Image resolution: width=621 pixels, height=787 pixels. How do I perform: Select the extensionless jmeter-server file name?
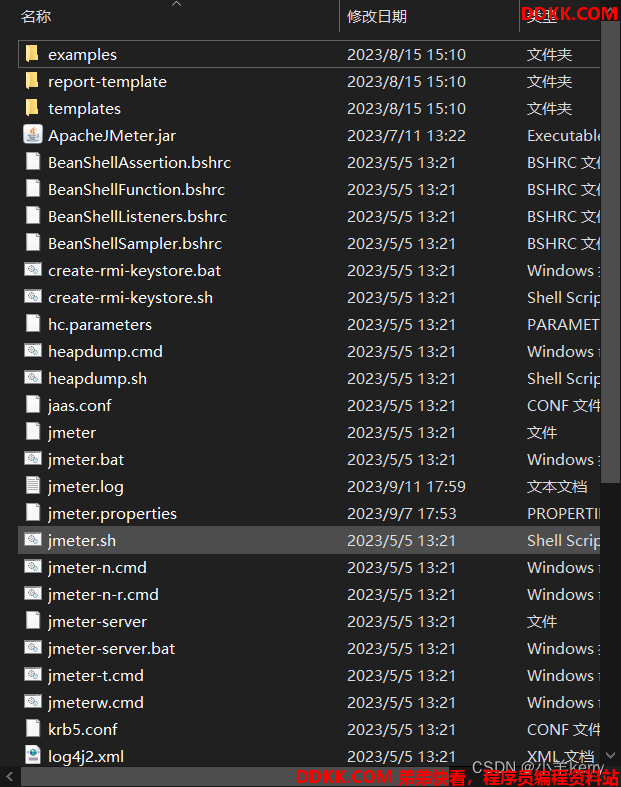point(97,622)
